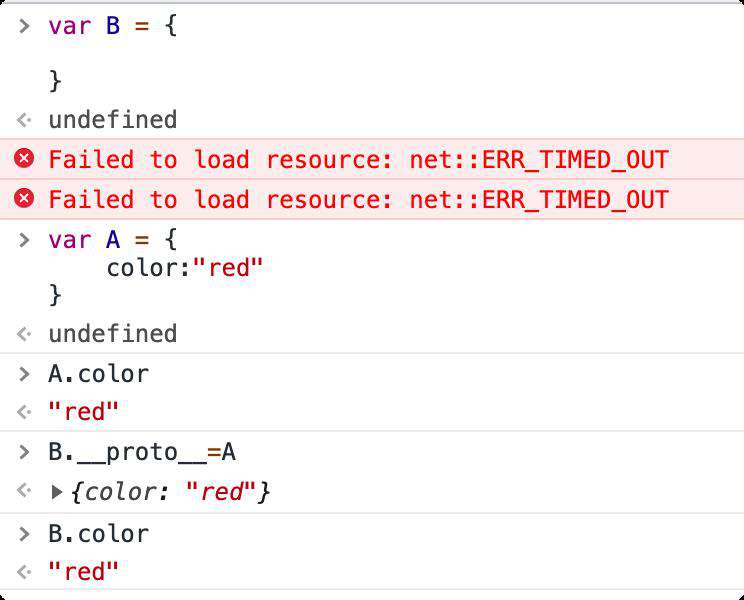Click the second red error icon
The height and width of the screenshot is (600, 744).
24,198
